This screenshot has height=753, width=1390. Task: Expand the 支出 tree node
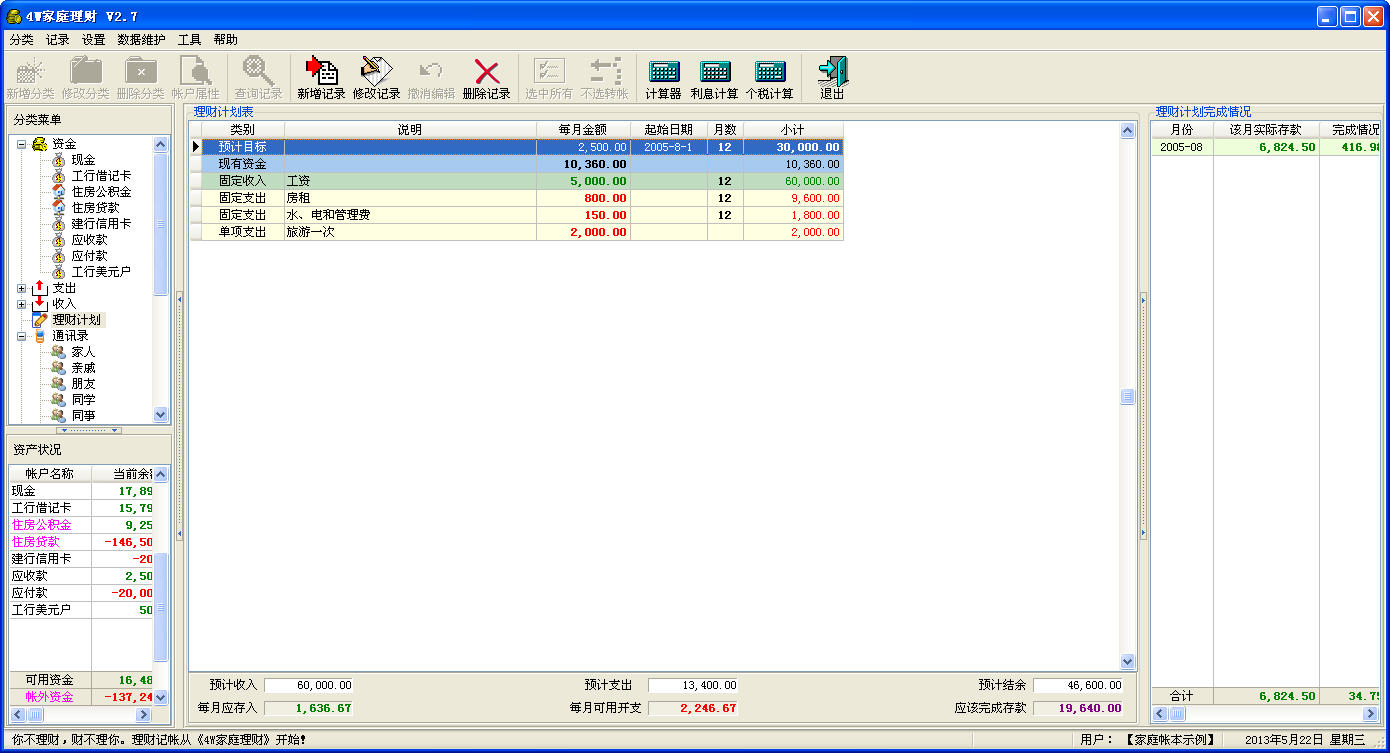[21, 288]
